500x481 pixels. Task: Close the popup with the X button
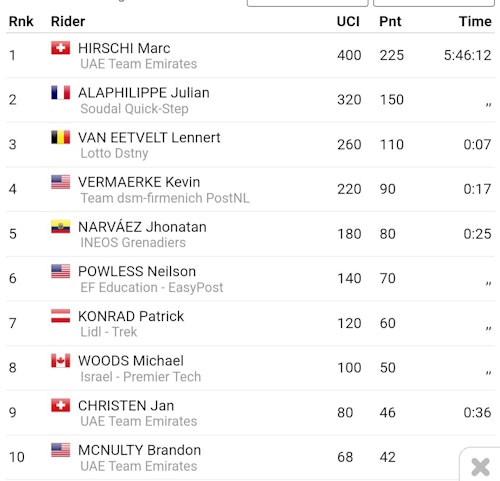coord(480,467)
